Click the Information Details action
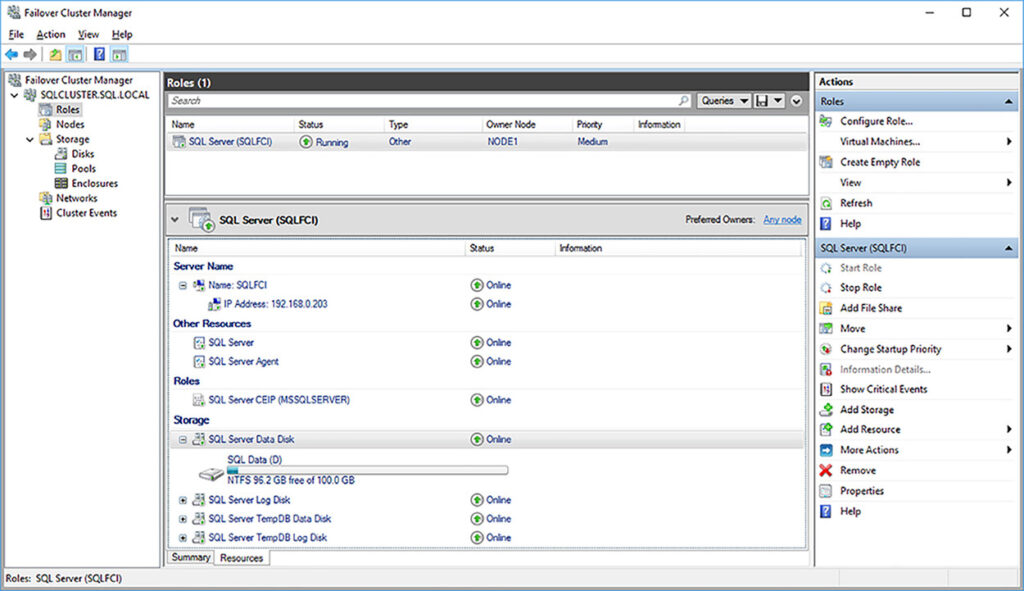Viewport: 1024px width, 591px height. coord(885,370)
